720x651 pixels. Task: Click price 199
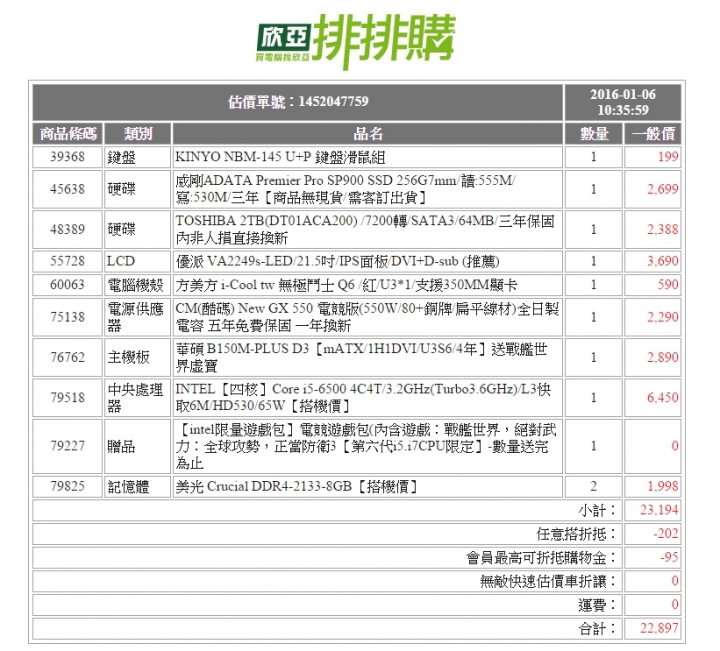coord(668,157)
